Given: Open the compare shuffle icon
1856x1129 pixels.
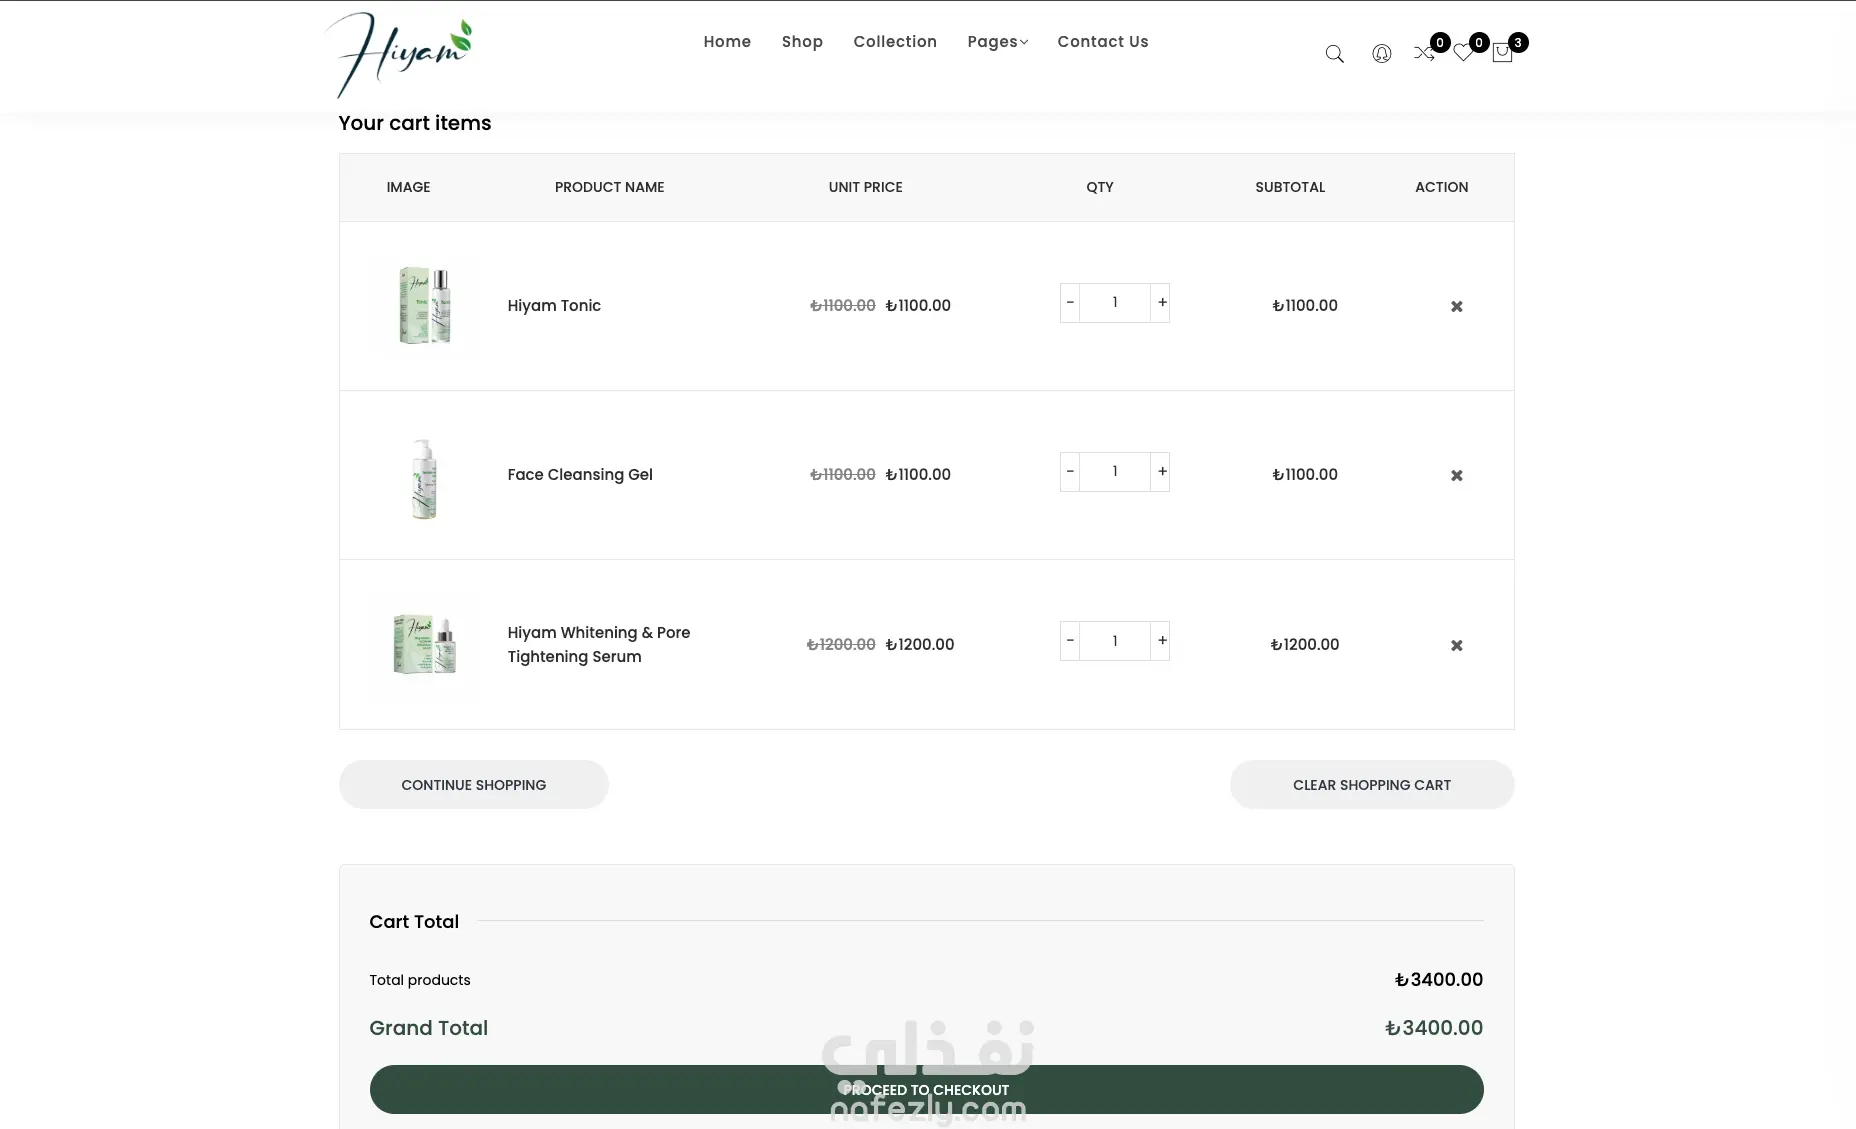Looking at the screenshot, I should tap(1424, 53).
